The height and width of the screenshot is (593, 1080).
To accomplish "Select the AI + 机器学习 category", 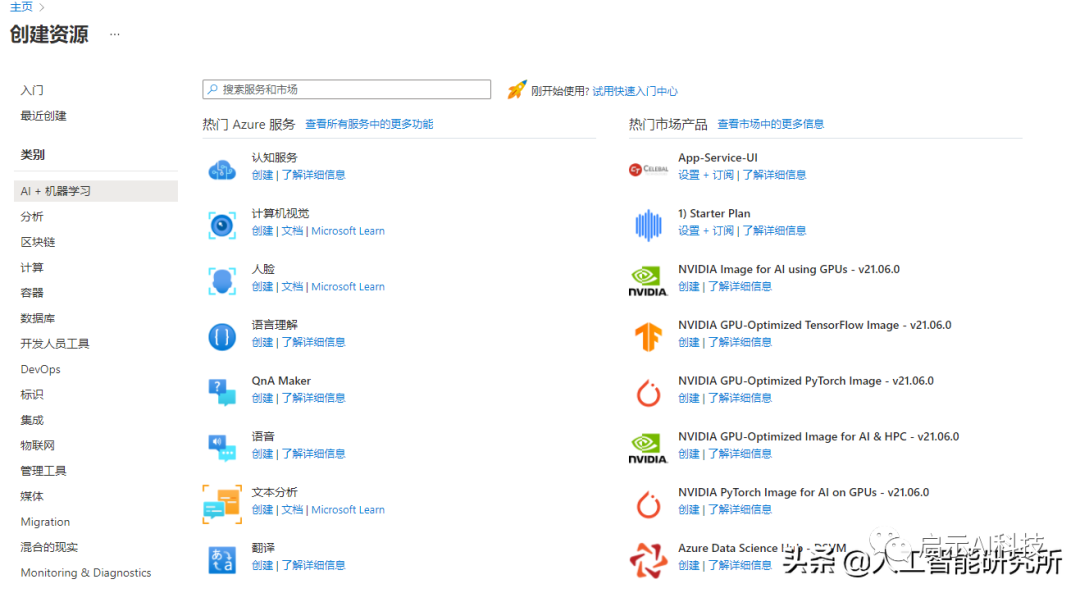I will (x=96, y=191).
